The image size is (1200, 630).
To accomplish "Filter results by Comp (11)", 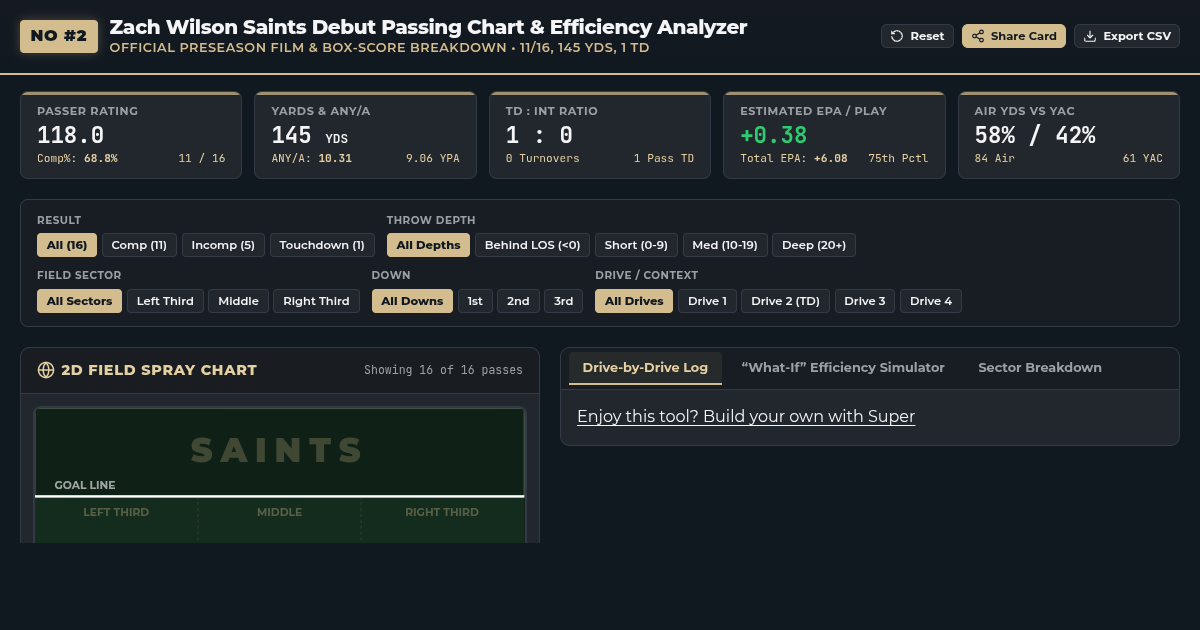I will [139, 245].
